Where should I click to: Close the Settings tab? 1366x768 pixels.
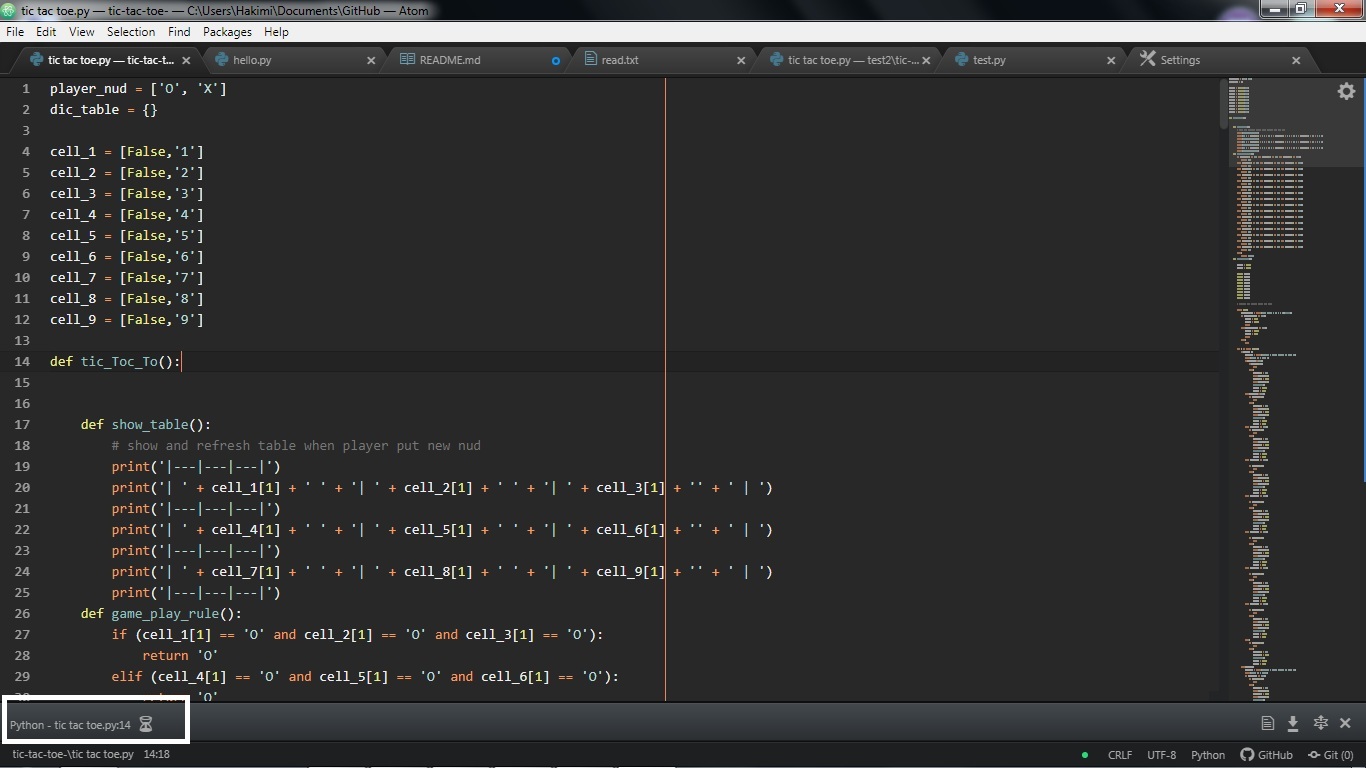pos(1296,60)
